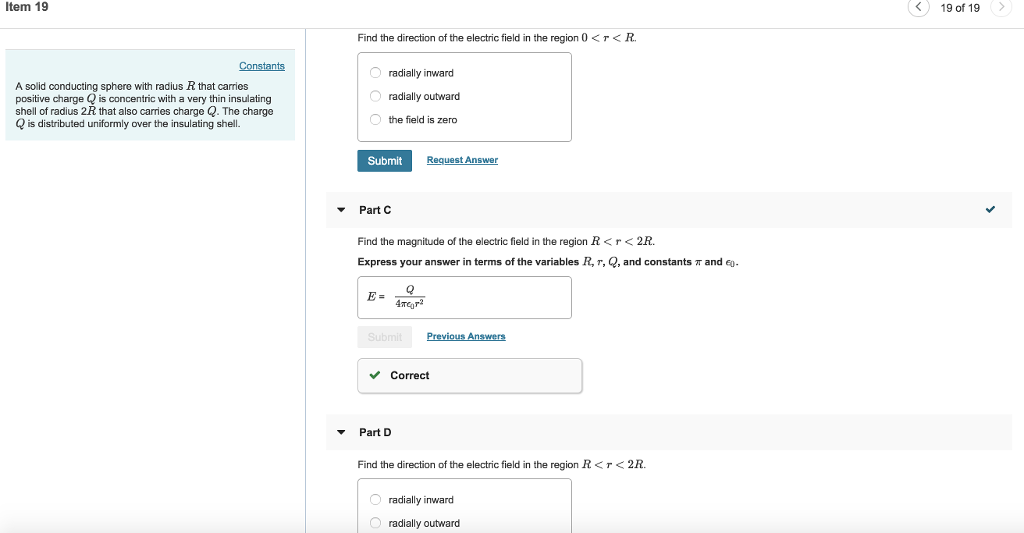Click the blue Submit button
Screen dimensions: 1024x533
coord(385,161)
